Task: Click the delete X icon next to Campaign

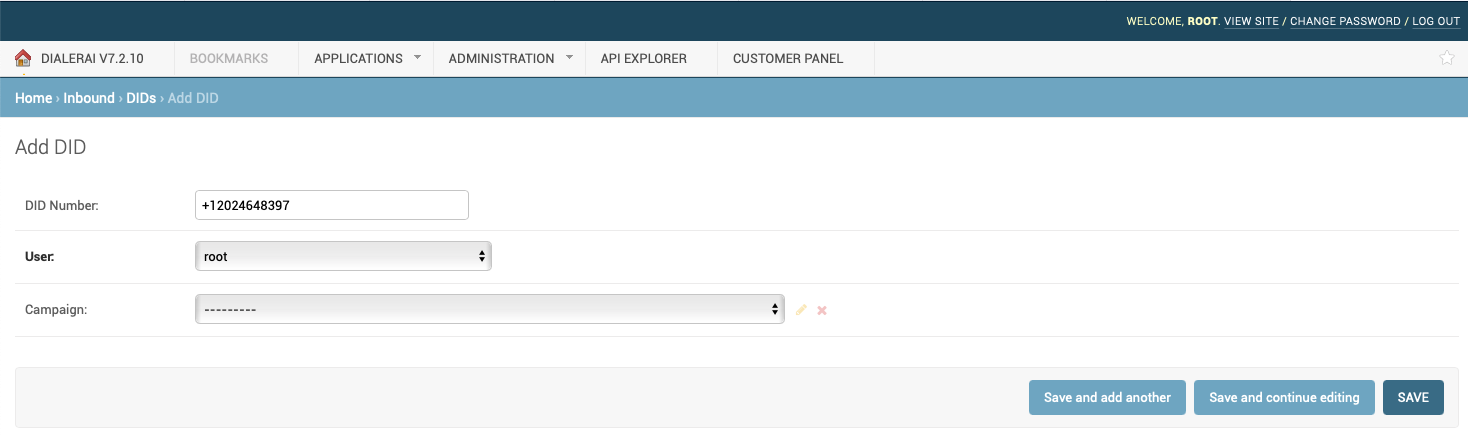Action: point(822,310)
